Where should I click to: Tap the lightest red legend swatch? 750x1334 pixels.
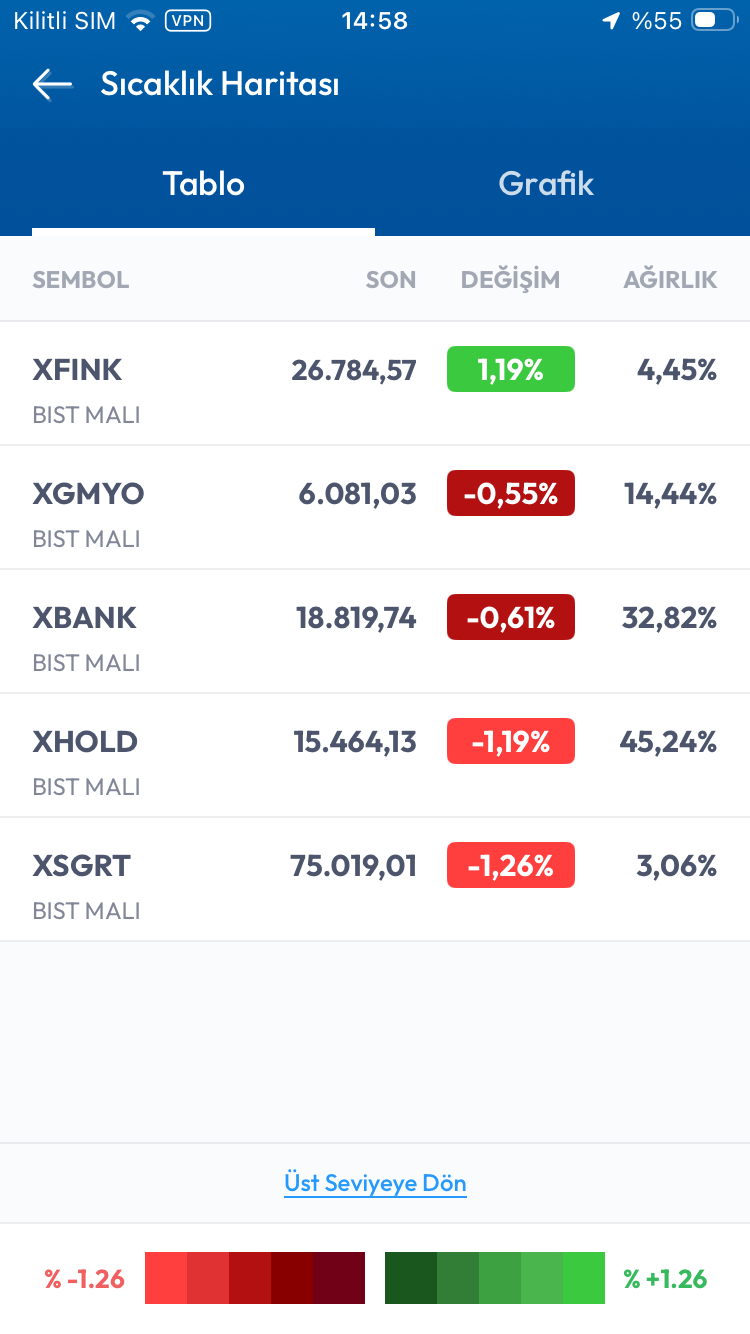point(166,1278)
